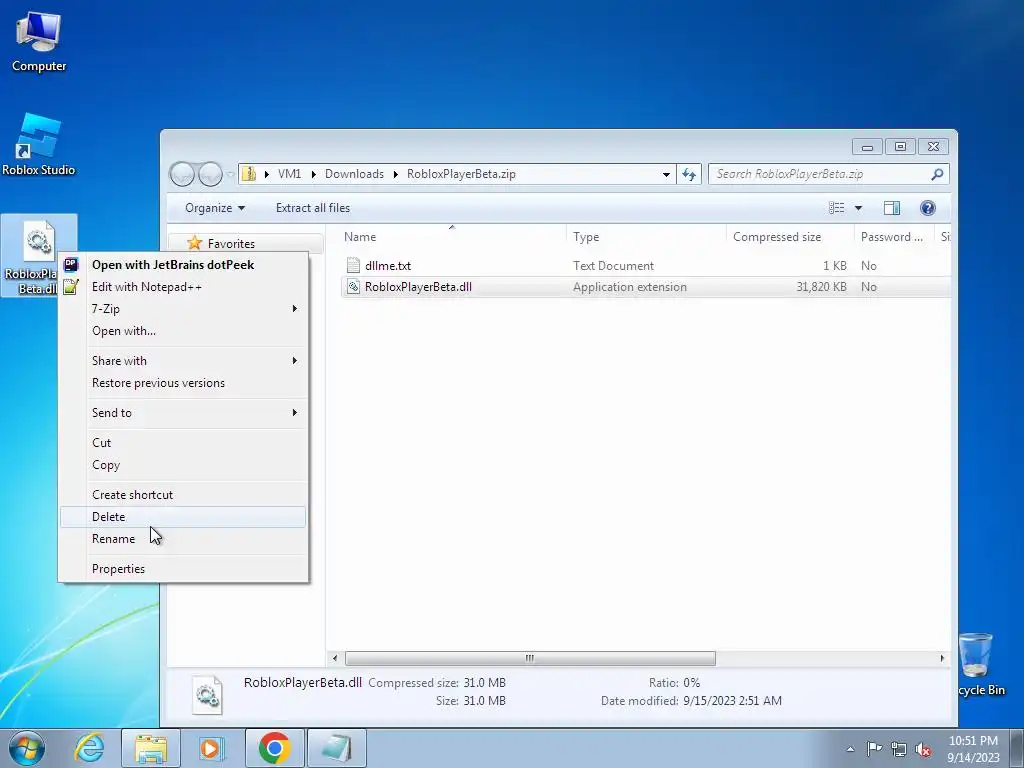
Task: Expand VM1 path arrow in address bar
Action: [x=313, y=174]
